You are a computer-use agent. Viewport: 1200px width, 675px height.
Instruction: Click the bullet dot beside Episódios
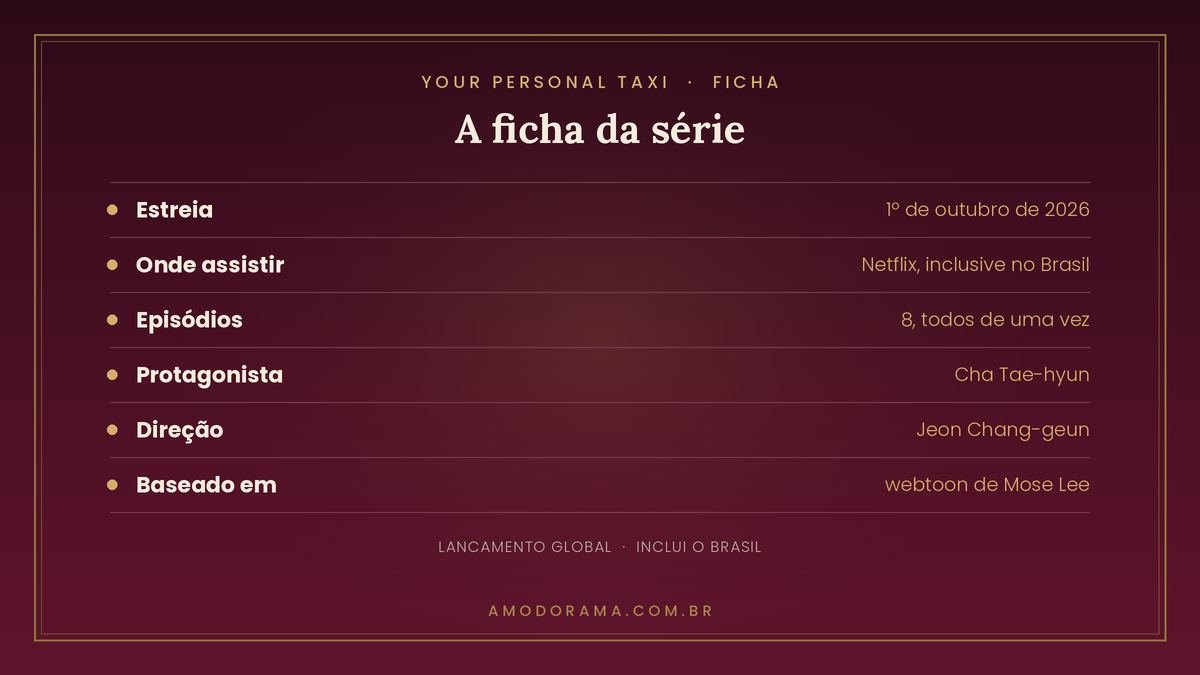click(x=112, y=320)
